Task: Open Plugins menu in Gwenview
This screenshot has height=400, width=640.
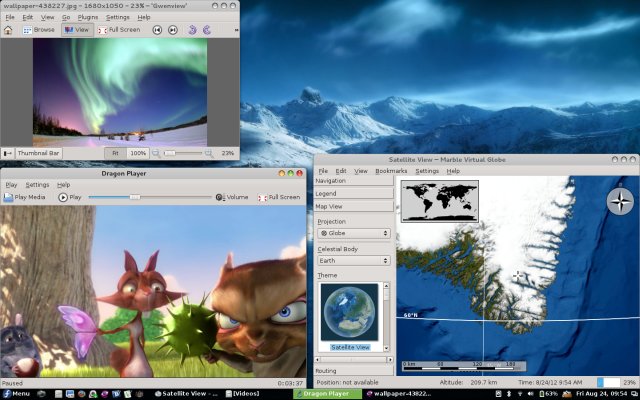Action: click(85, 17)
